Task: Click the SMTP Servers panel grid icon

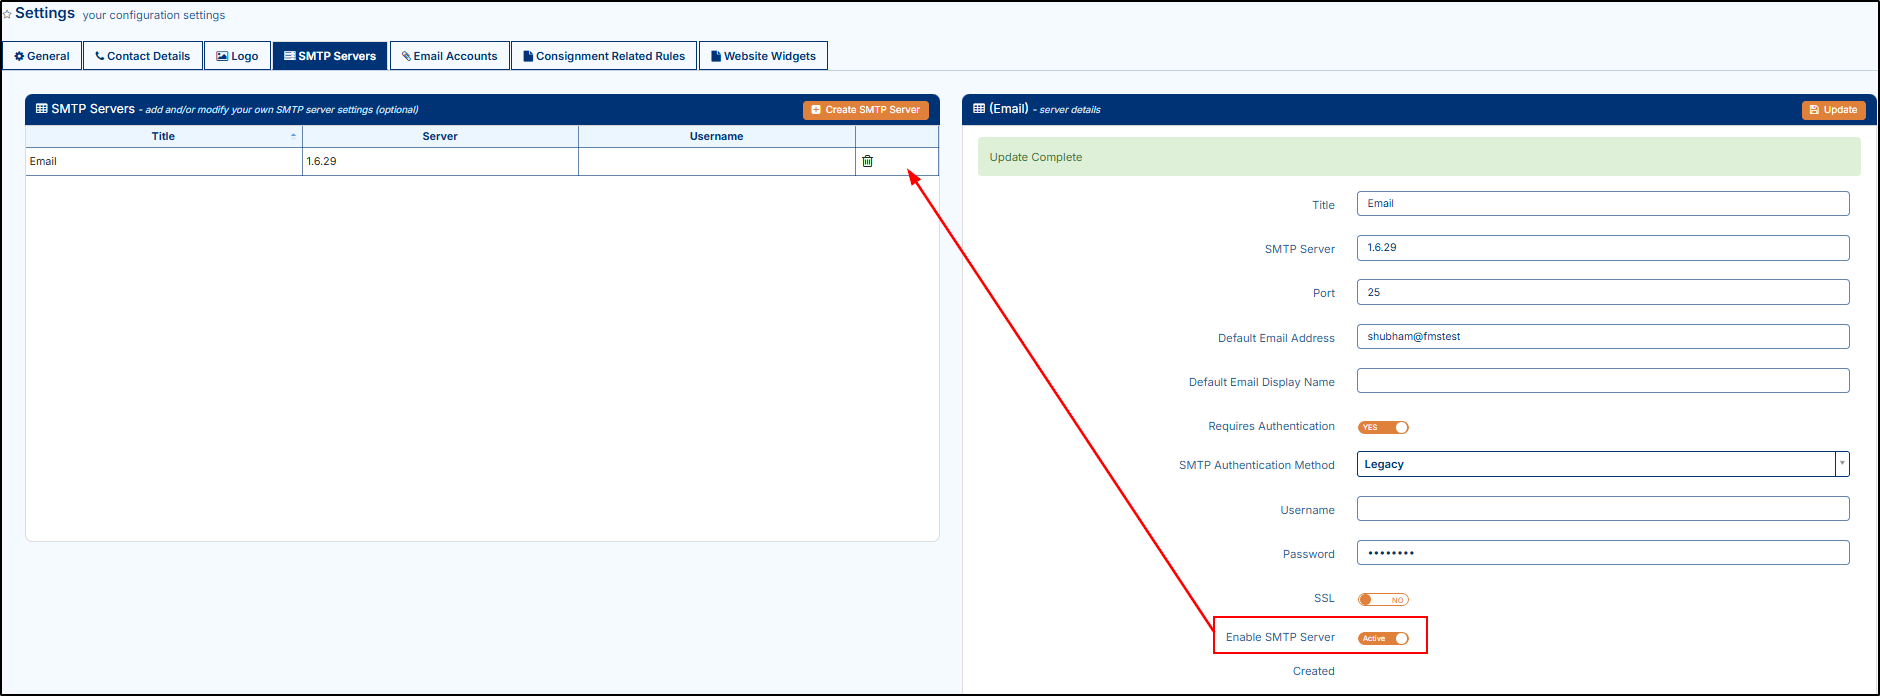Action: pos(42,109)
